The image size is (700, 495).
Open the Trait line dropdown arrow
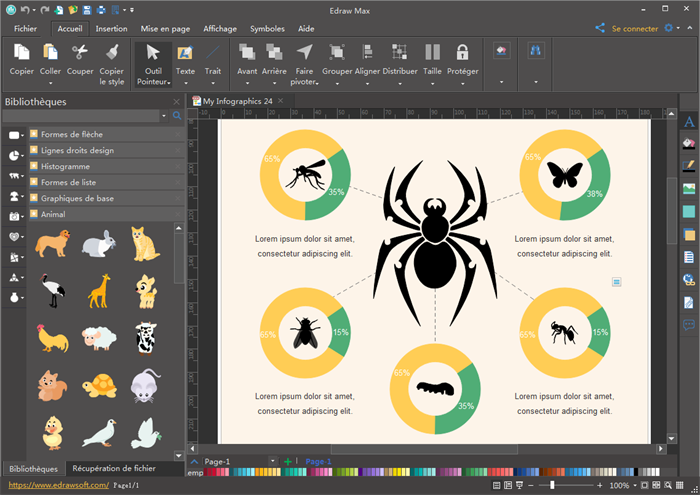click(x=213, y=83)
